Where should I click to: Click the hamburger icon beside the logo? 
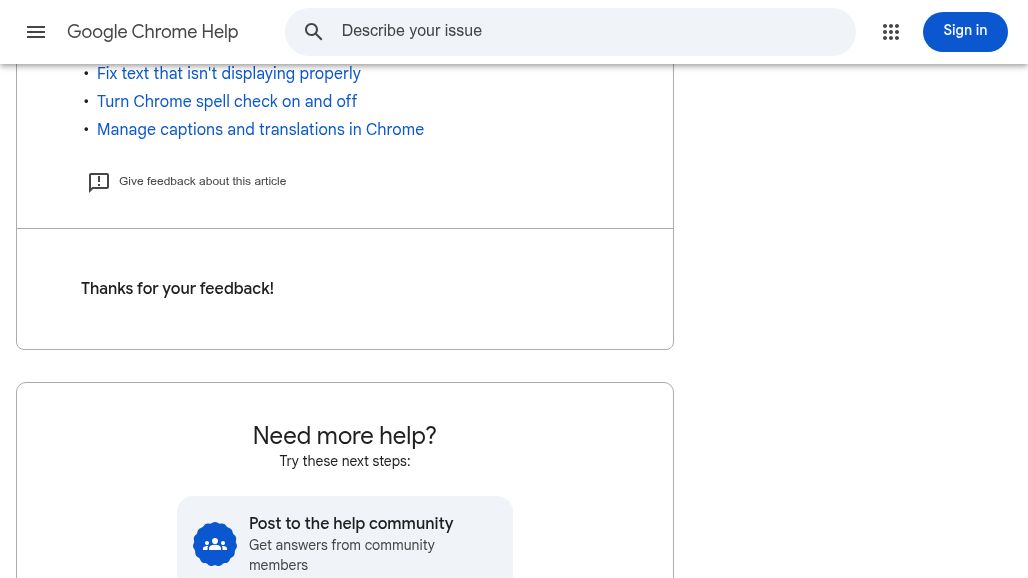[36, 31]
